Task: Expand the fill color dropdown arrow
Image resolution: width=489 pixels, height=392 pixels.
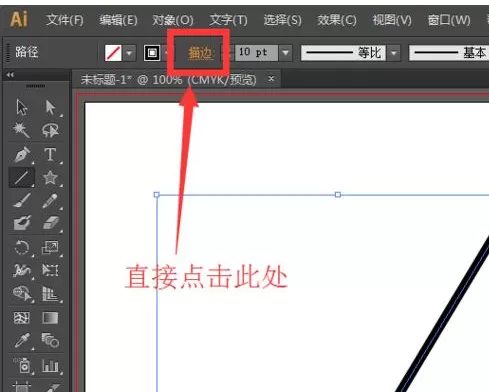Action: click(x=129, y=53)
